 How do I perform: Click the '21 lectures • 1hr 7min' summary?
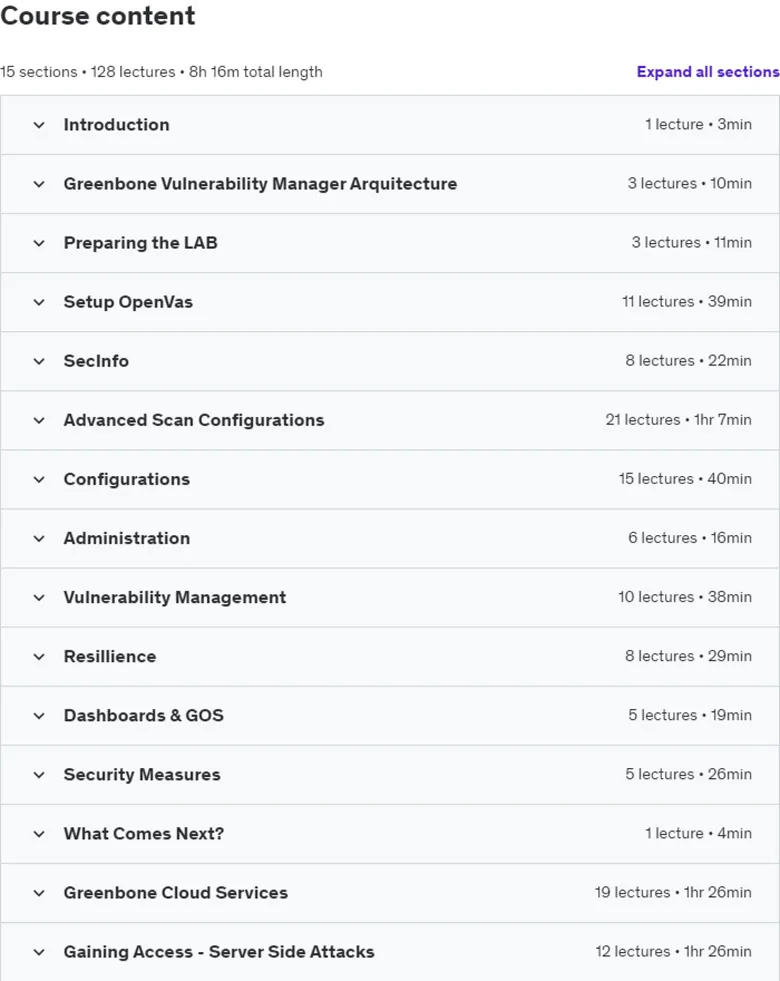click(x=678, y=420)
